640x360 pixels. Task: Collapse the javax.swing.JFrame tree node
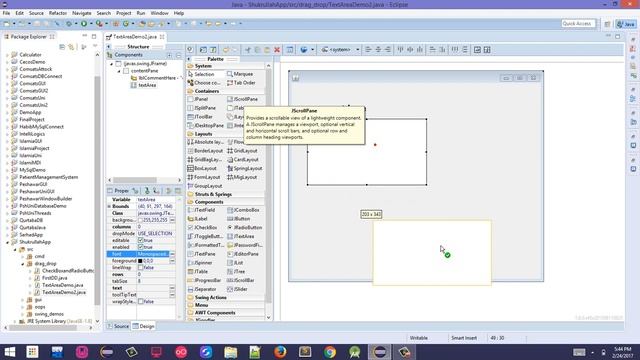111,64
